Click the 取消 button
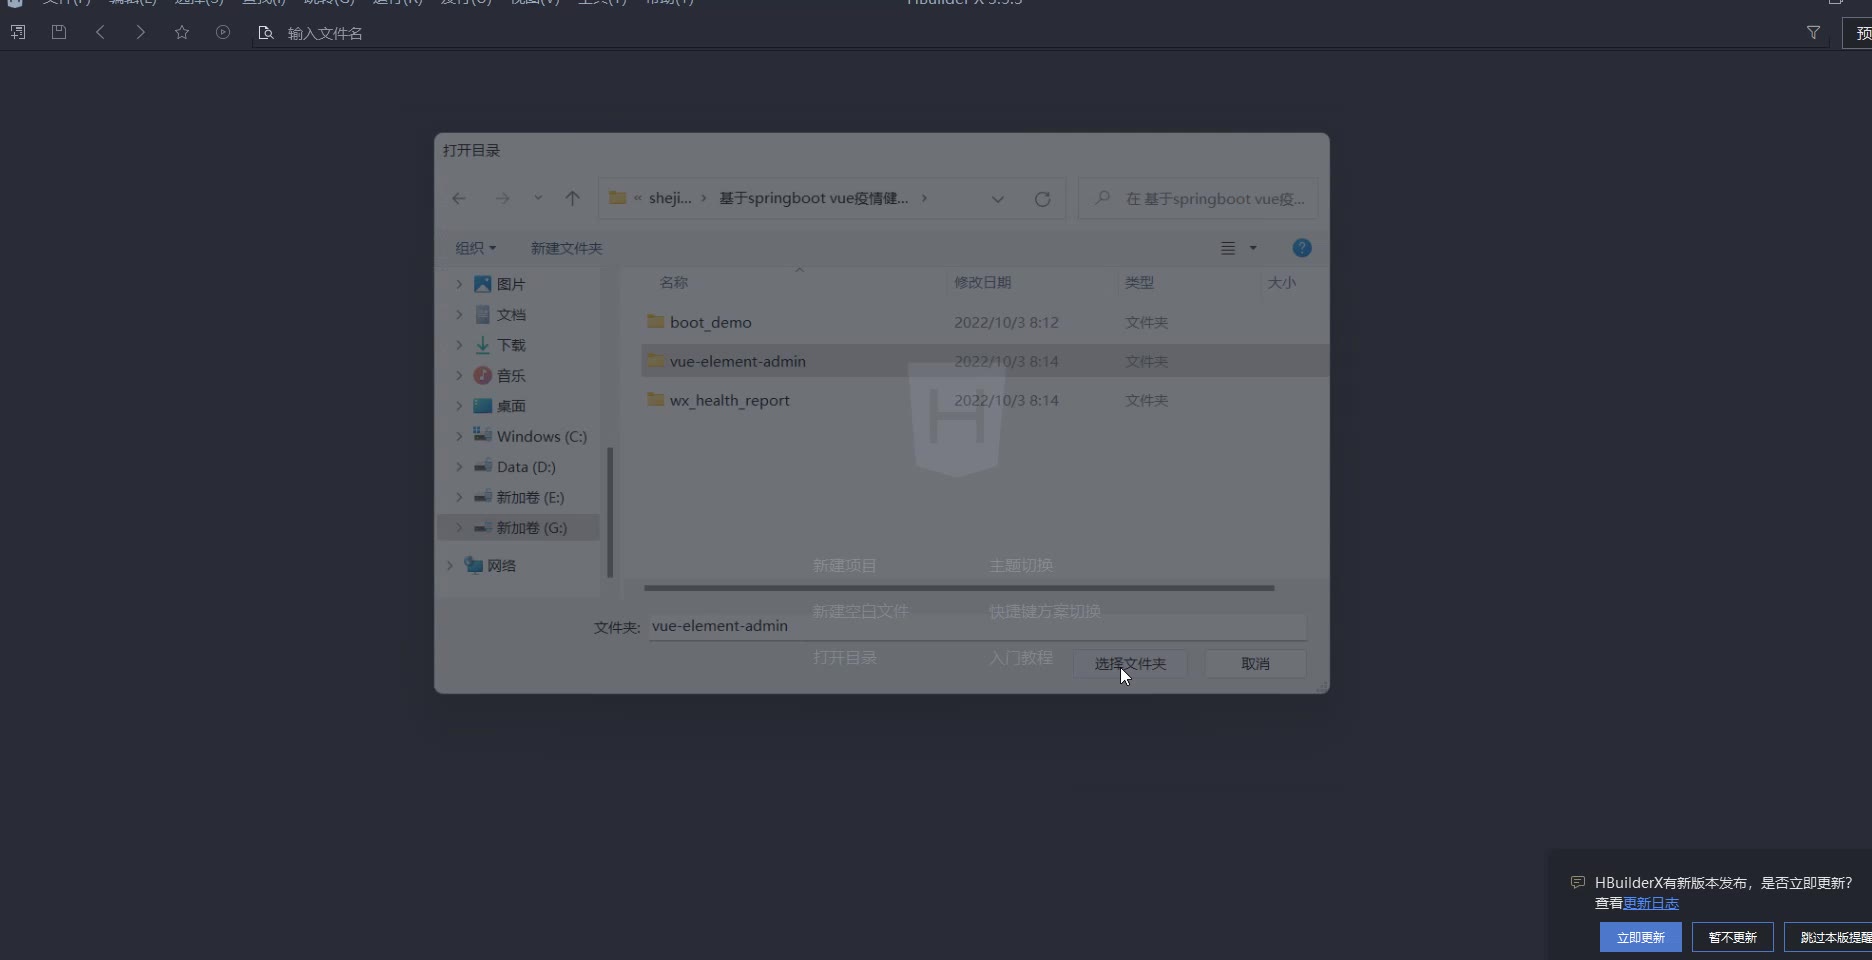This screenshot has height=960, width=1872. coord(1255,663)
